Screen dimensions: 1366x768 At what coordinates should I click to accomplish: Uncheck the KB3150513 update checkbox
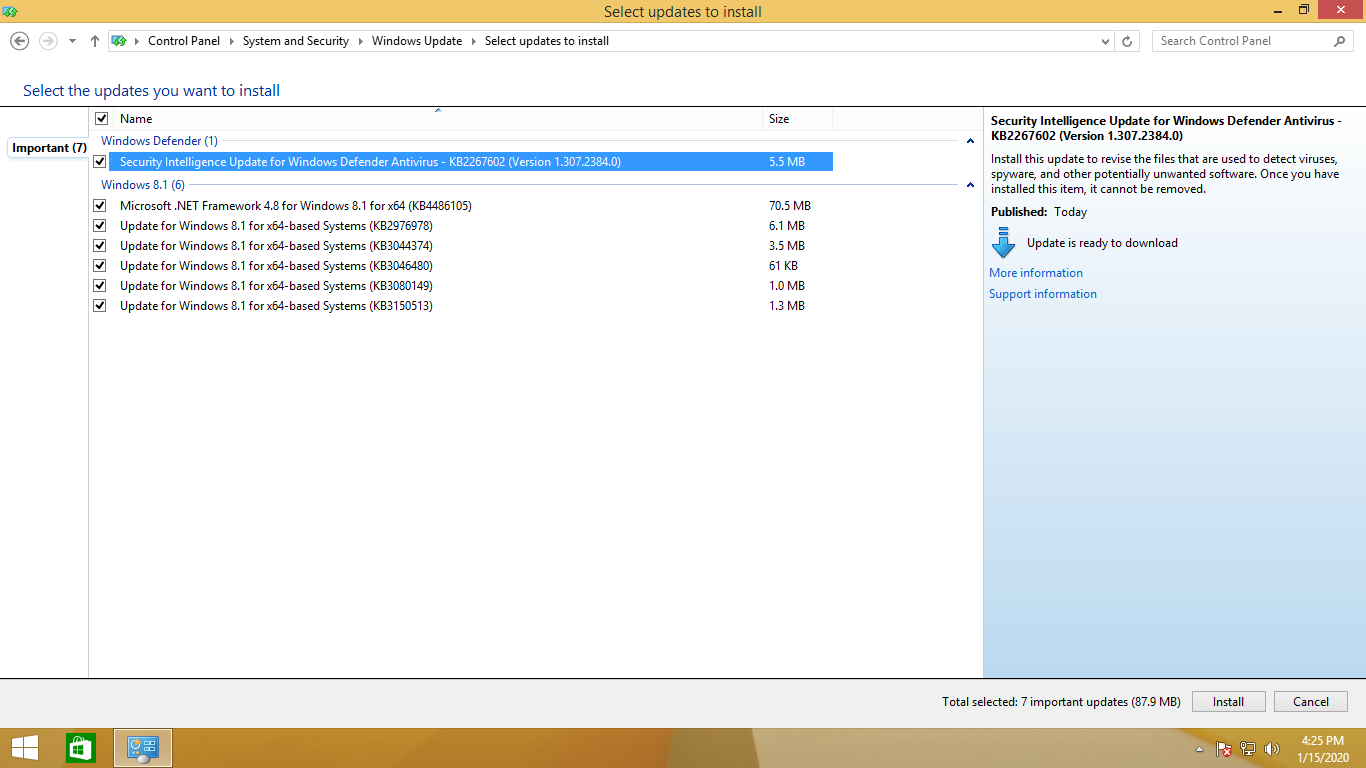pos(99,305)
